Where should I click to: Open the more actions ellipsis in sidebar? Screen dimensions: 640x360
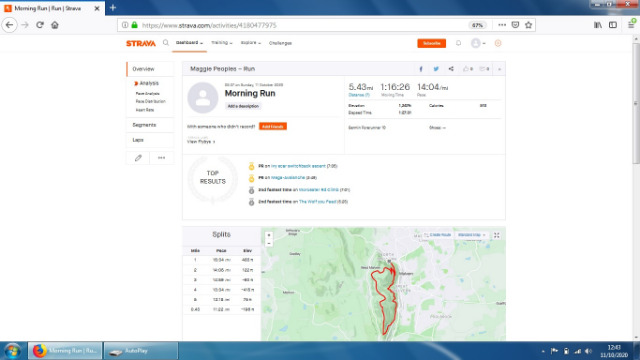tap(162, 158)
